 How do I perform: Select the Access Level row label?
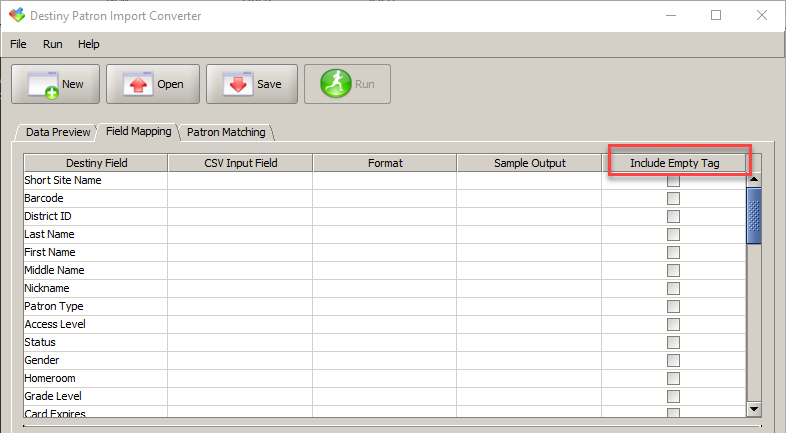click(x=55, y=325)
